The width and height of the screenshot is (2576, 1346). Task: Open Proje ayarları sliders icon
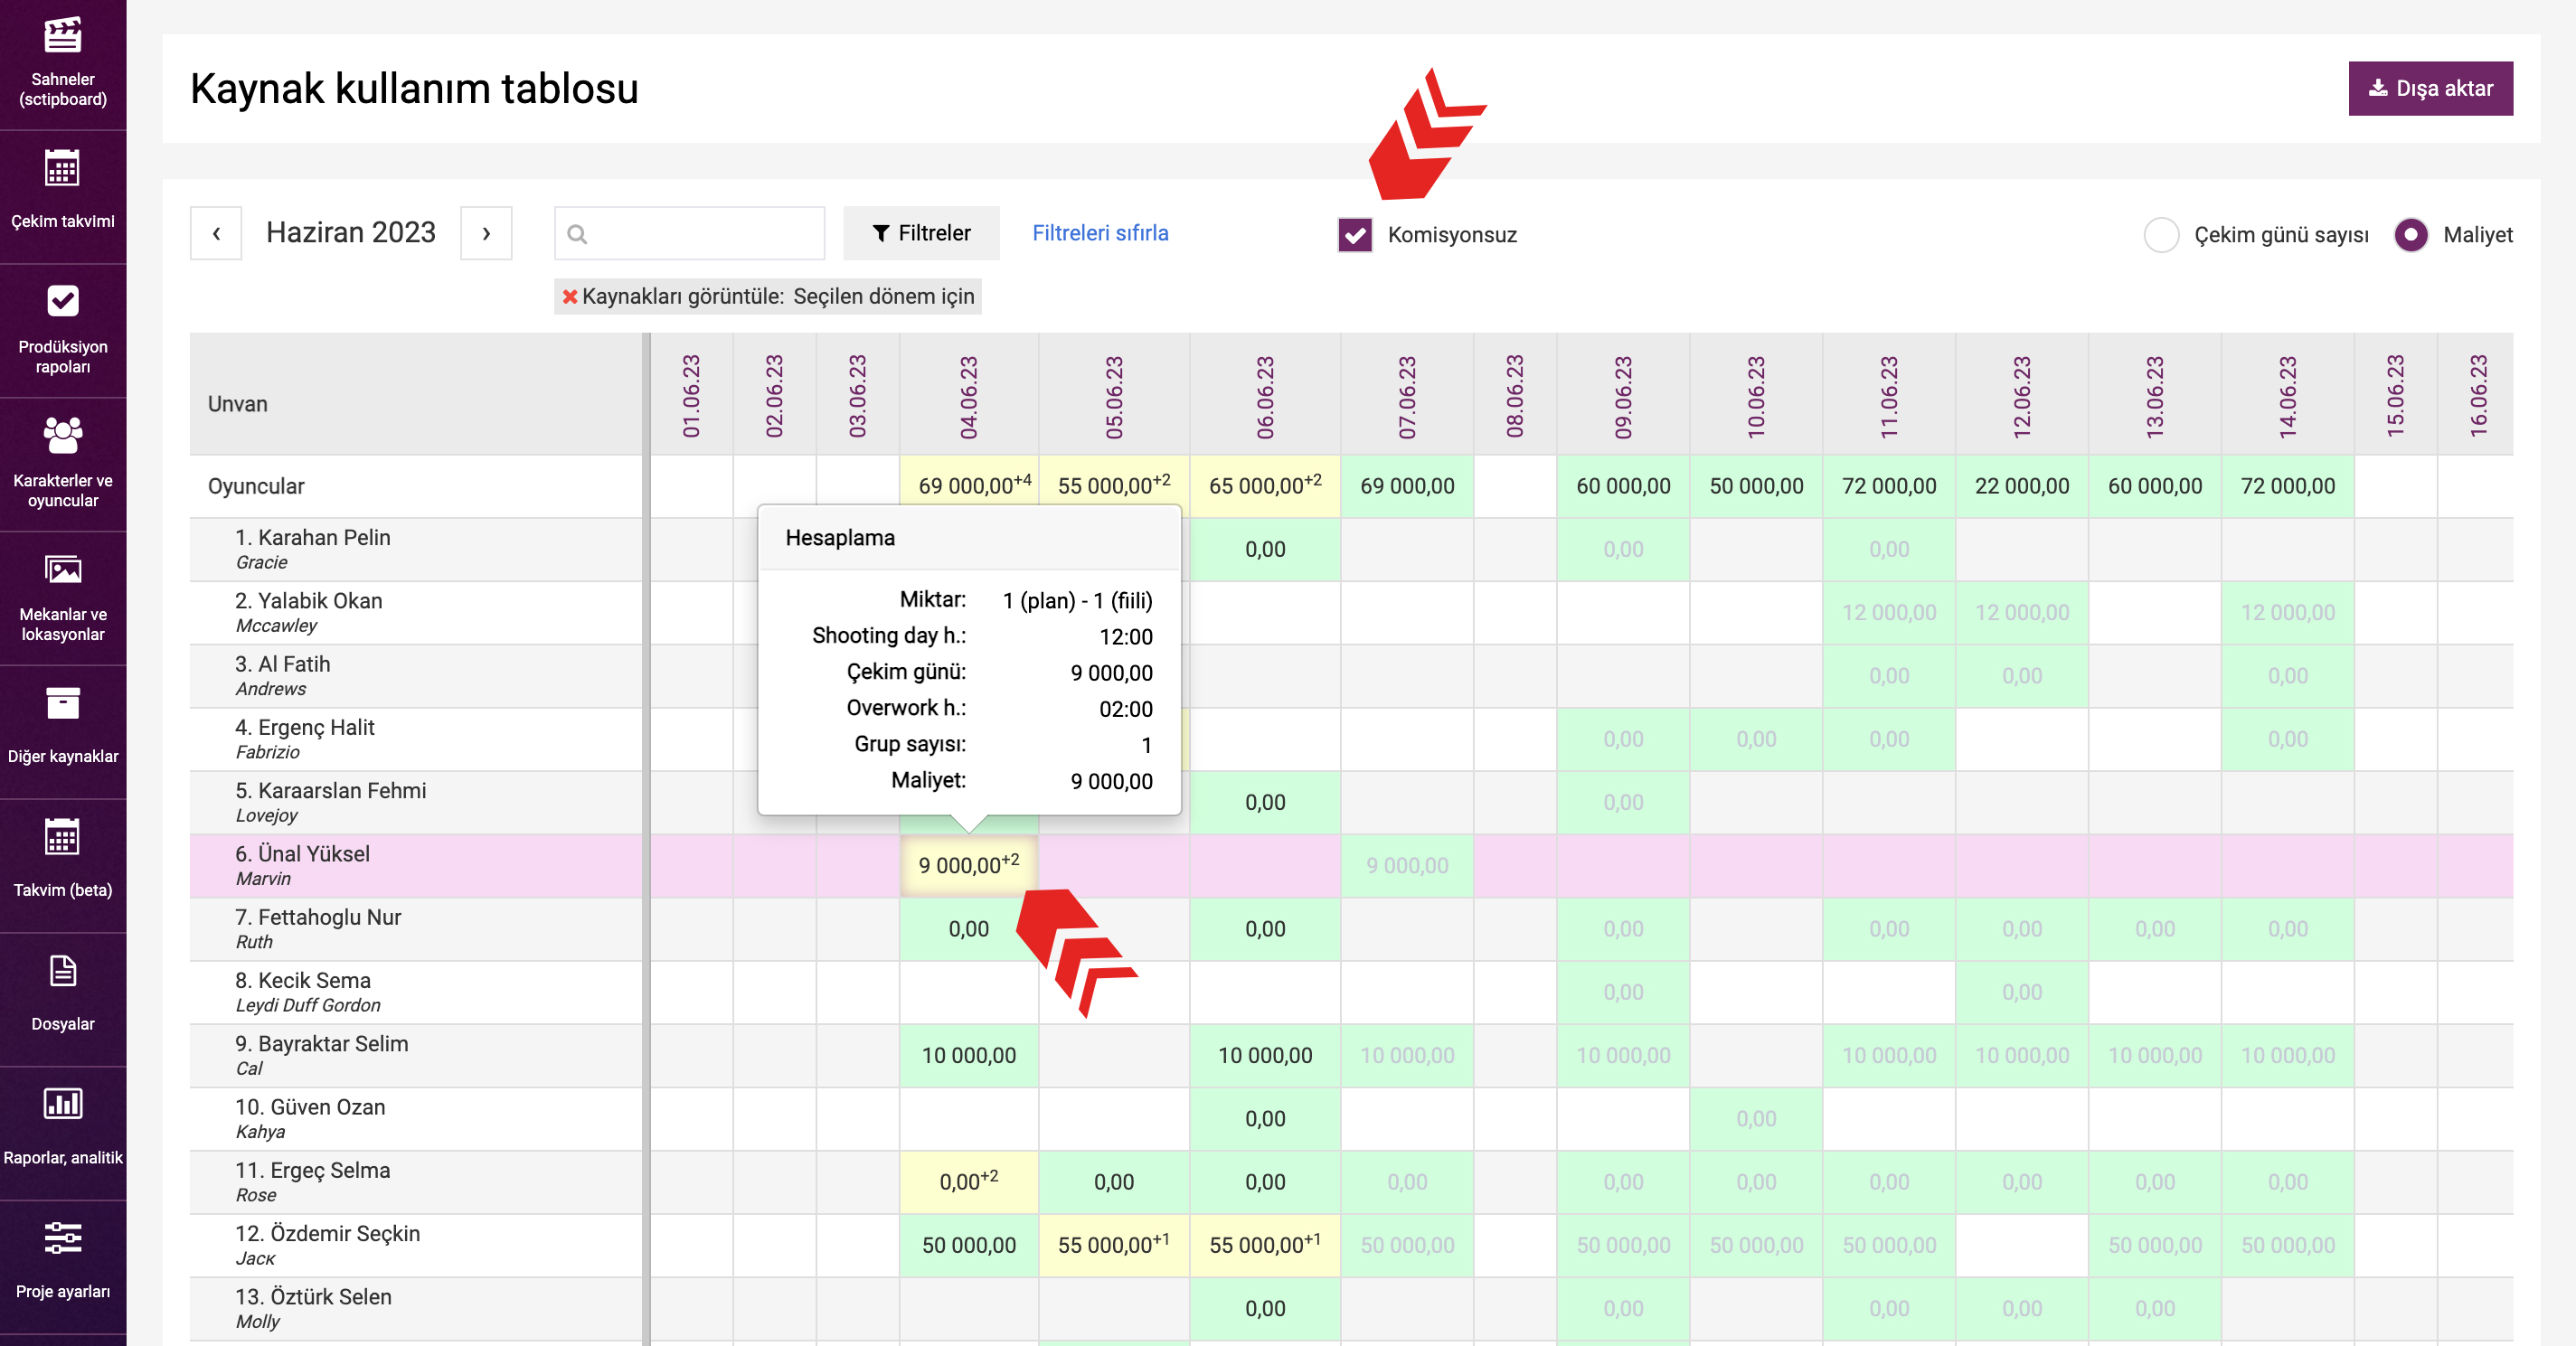point(62,1237)
